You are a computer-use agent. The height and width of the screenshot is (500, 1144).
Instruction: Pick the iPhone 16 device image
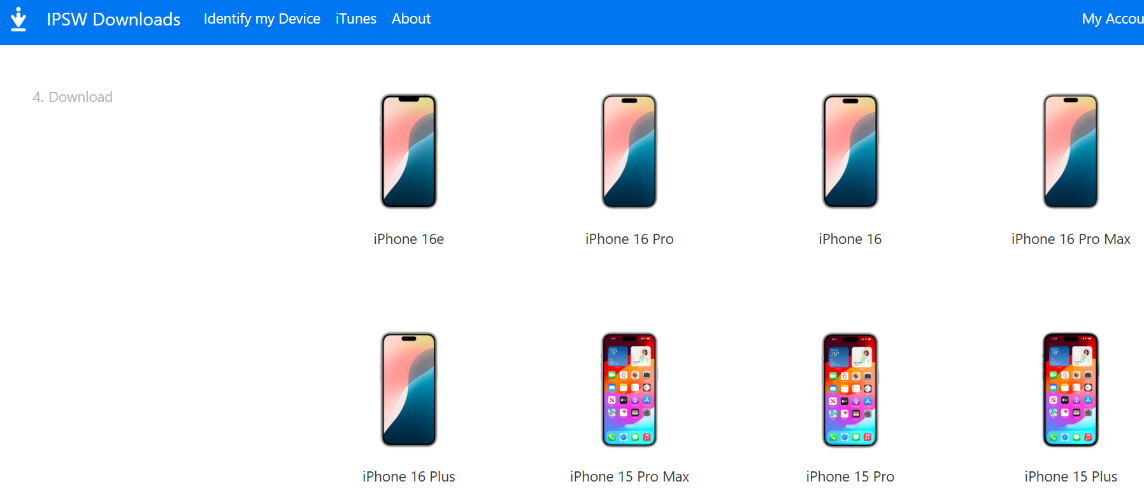850,151
